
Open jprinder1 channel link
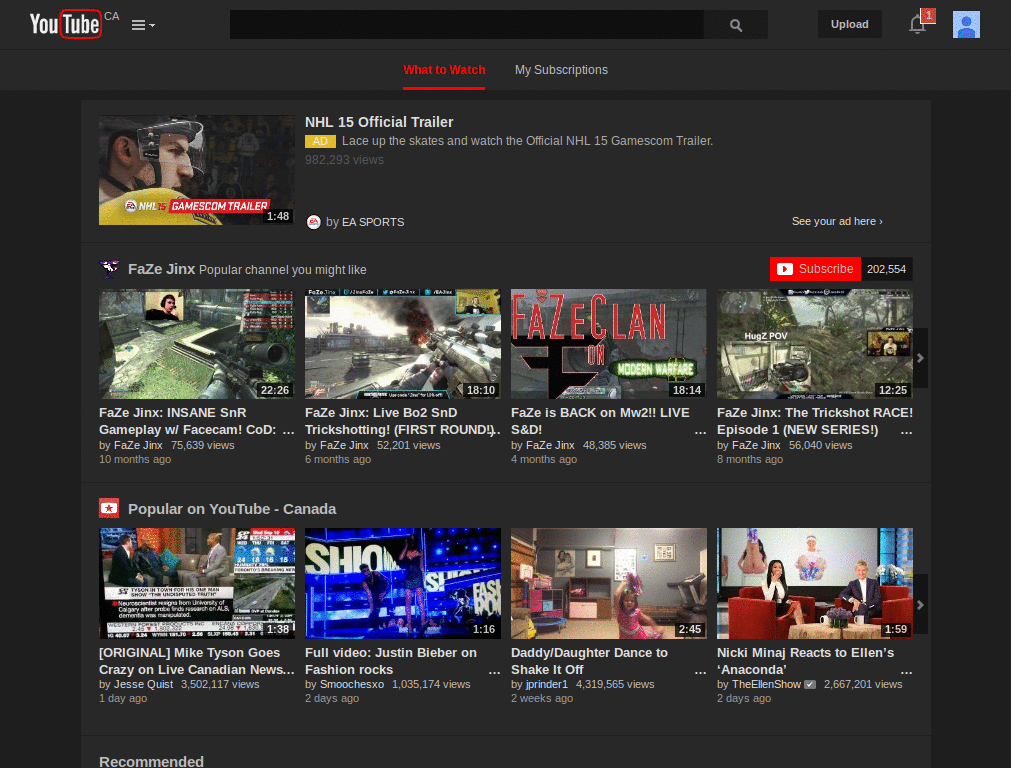click(x=547, y=684)
